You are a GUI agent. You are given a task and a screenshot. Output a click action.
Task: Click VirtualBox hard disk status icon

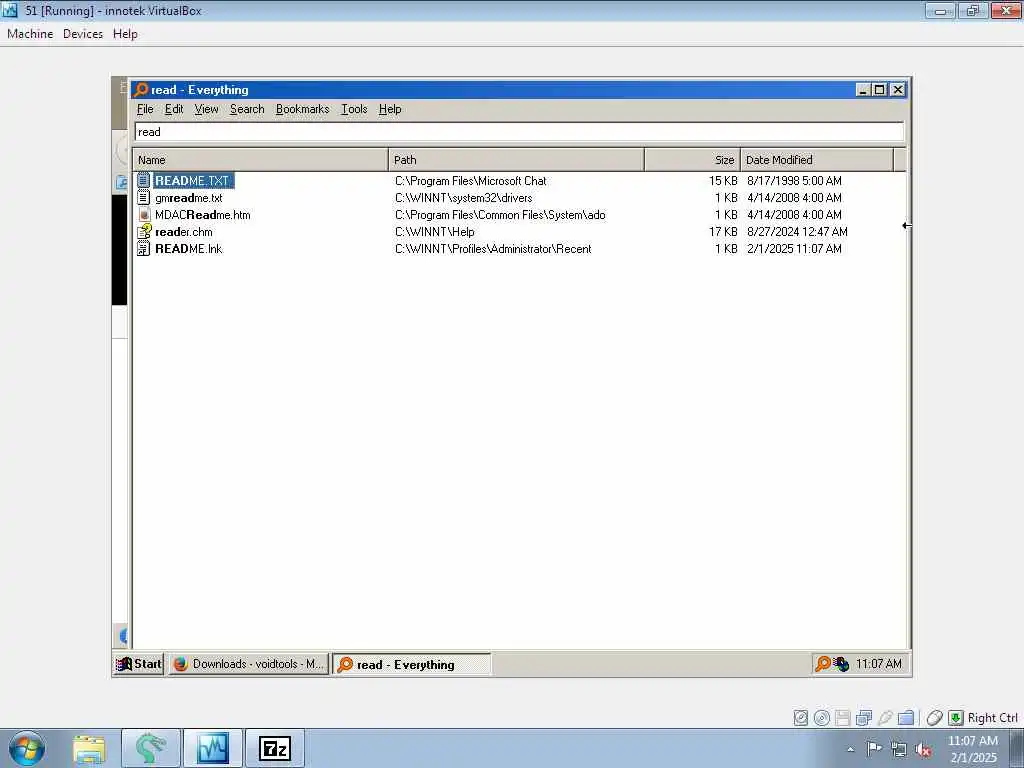point(801,718)
